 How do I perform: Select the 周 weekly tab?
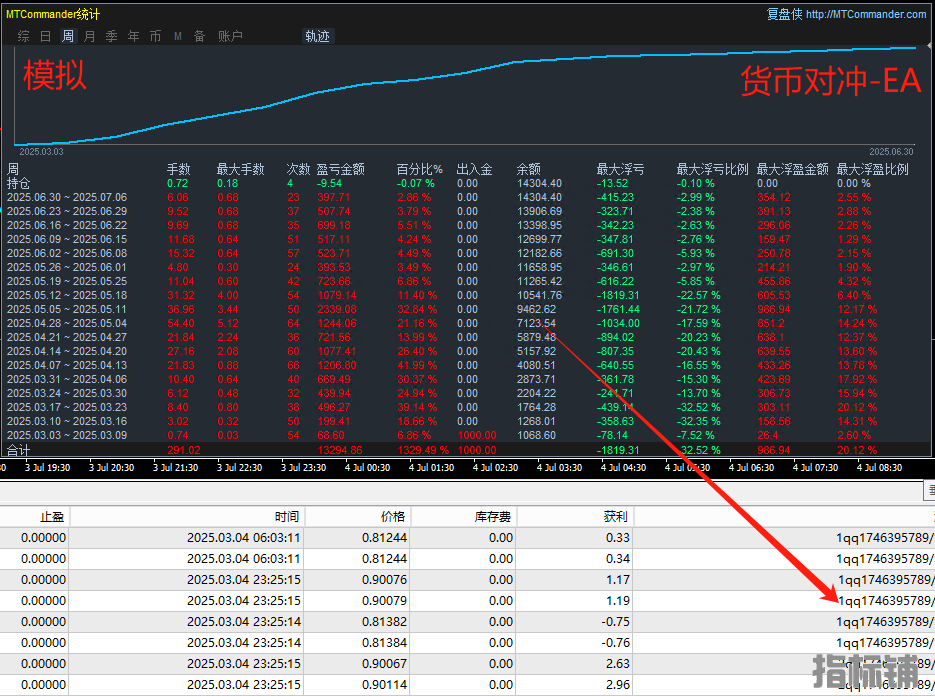click(x=68, y=36)
